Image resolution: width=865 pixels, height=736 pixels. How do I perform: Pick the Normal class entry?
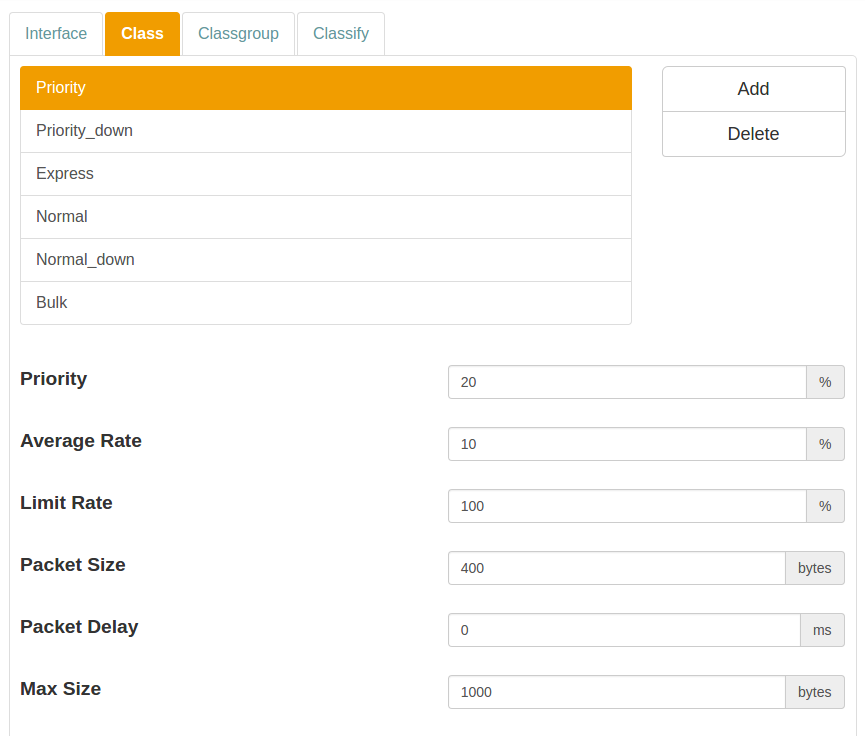(x=326, y=217)
